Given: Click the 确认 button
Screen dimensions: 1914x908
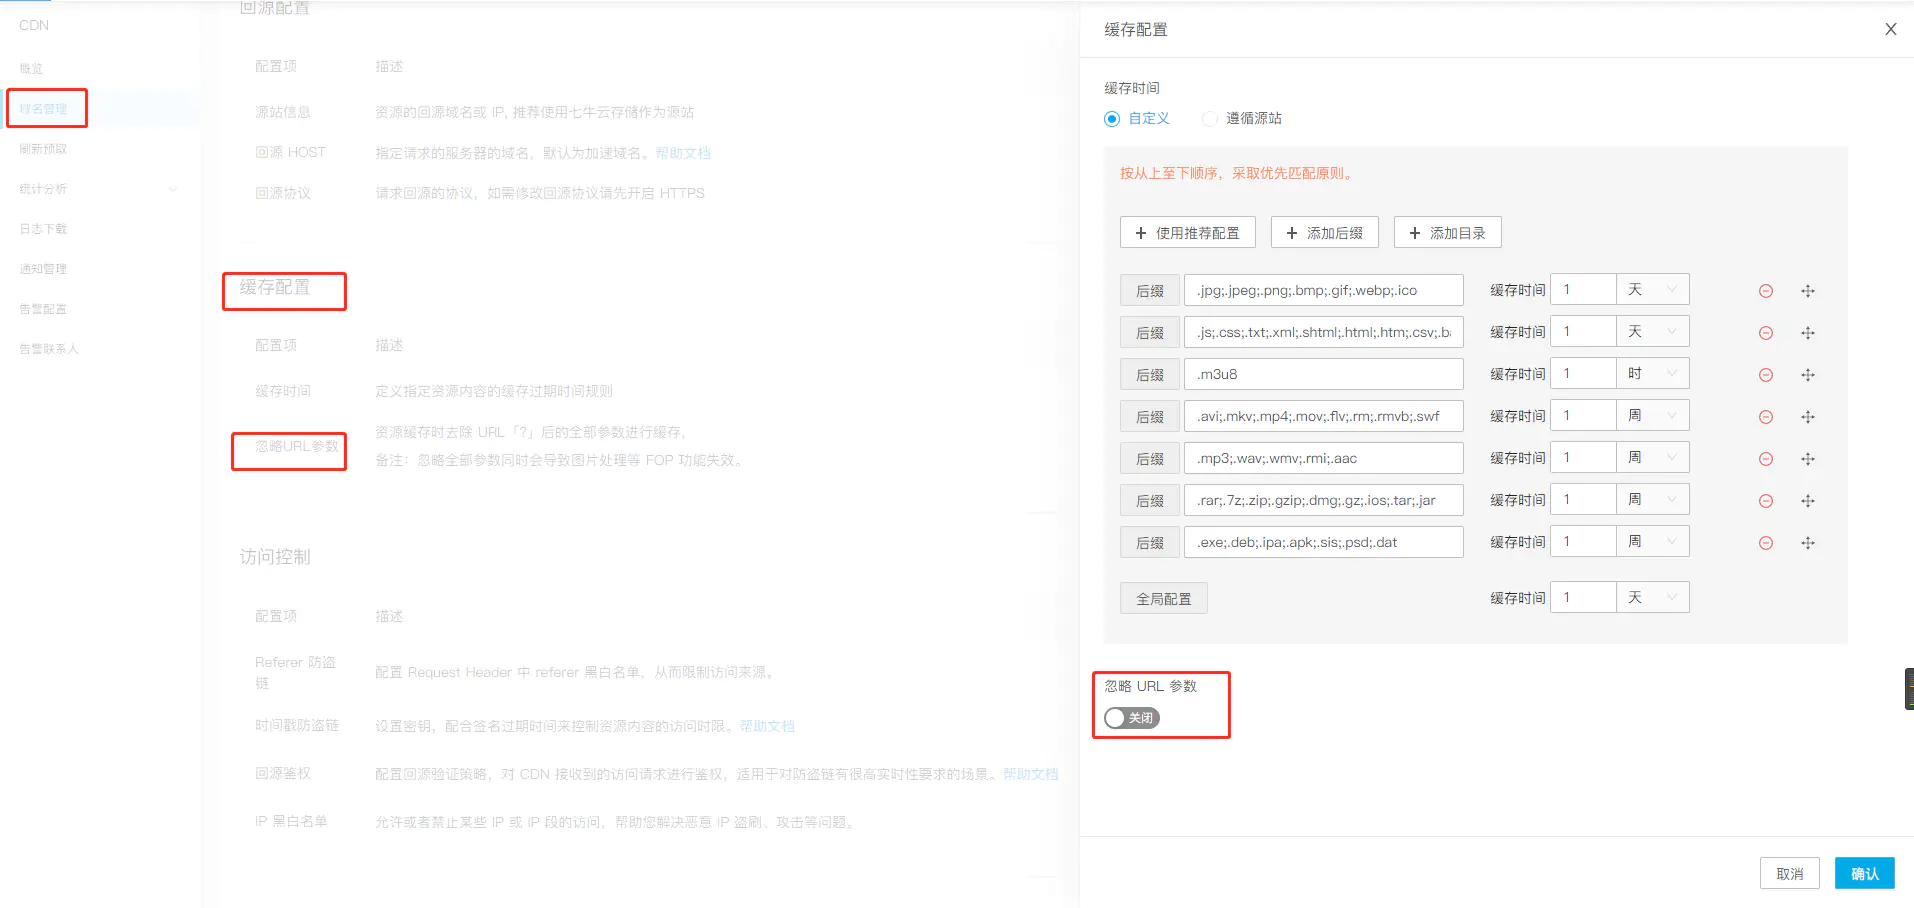Looking at the screenshot, I should tap(1864, 873).
